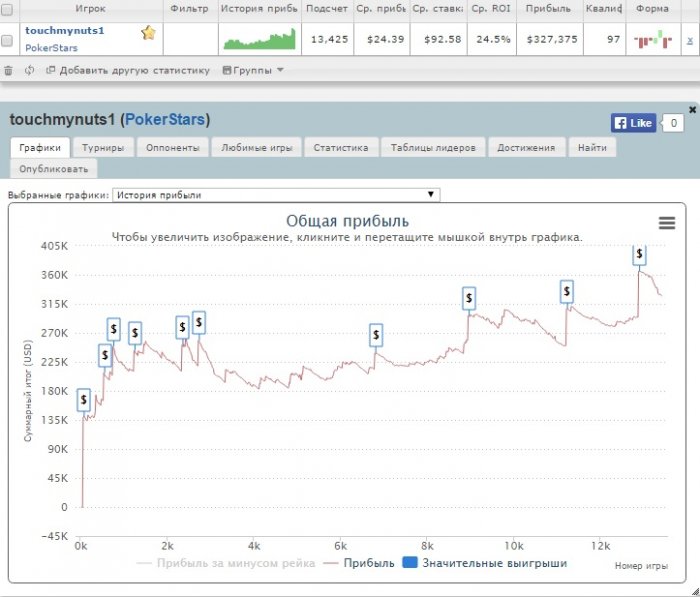700x597 pixels.
Task: Click the trash delete icon
Action: pyautogui.click(x=9, y=71)
